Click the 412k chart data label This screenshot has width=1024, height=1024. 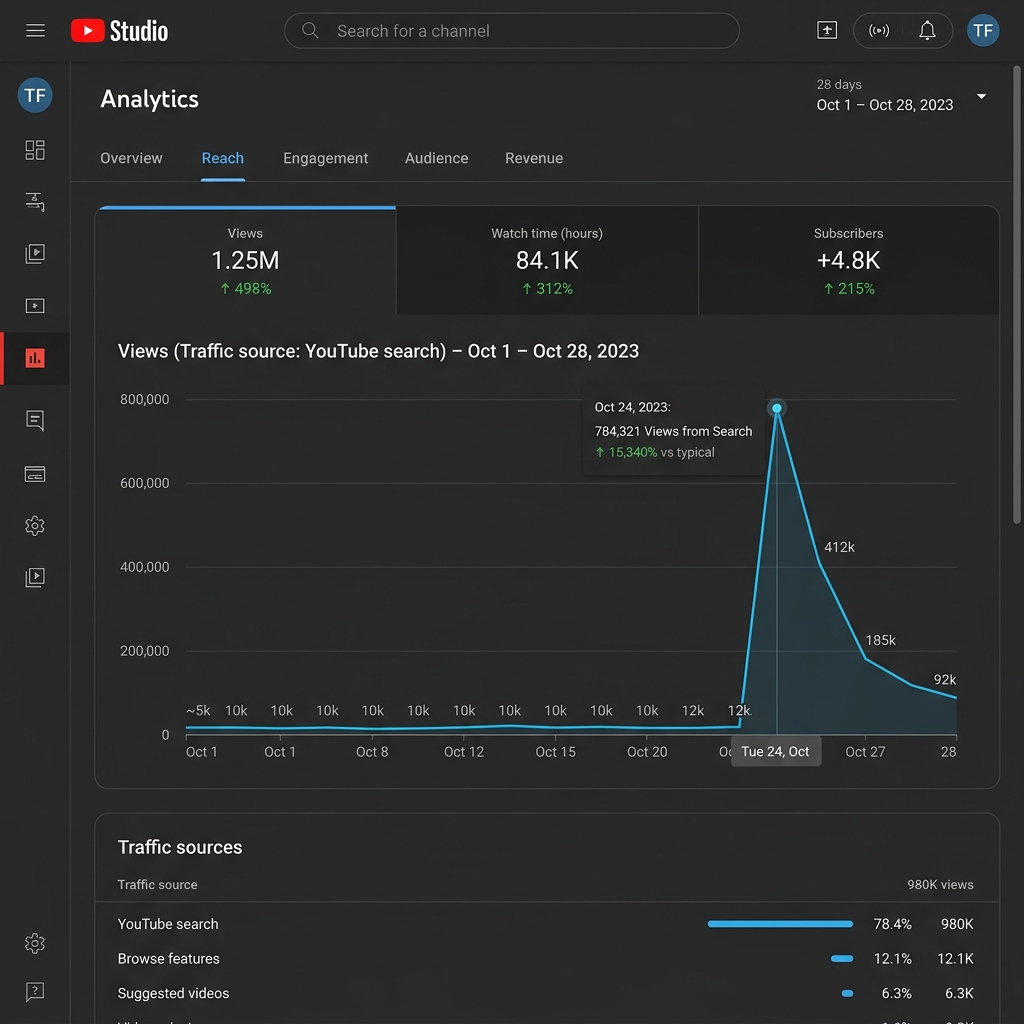pyautogui.click(x=839, y=547)
